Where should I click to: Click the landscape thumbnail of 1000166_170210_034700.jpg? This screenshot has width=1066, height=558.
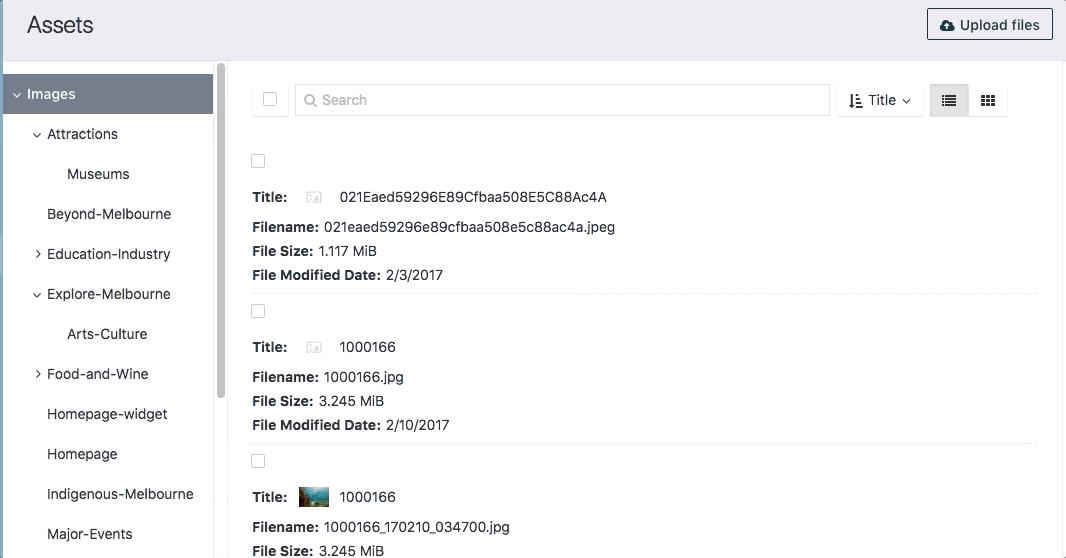click(x=313, y=497)
